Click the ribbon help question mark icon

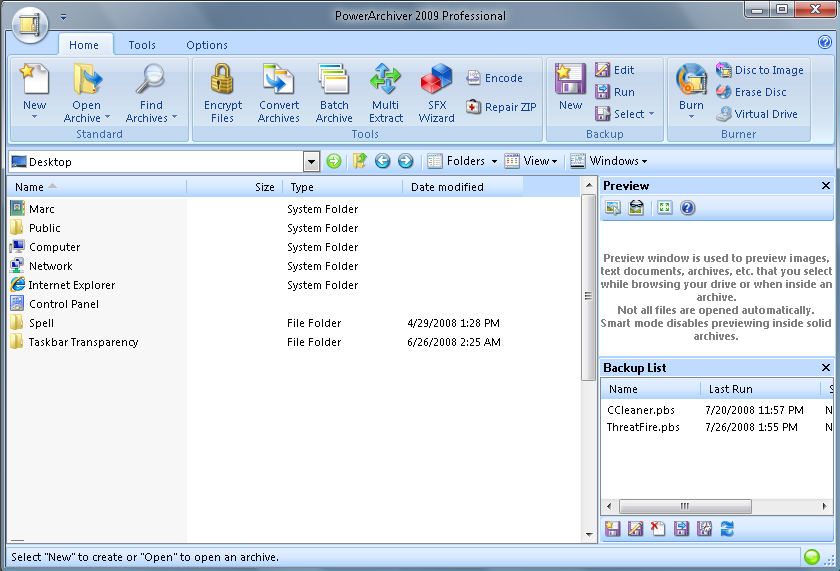click(825, 42)
